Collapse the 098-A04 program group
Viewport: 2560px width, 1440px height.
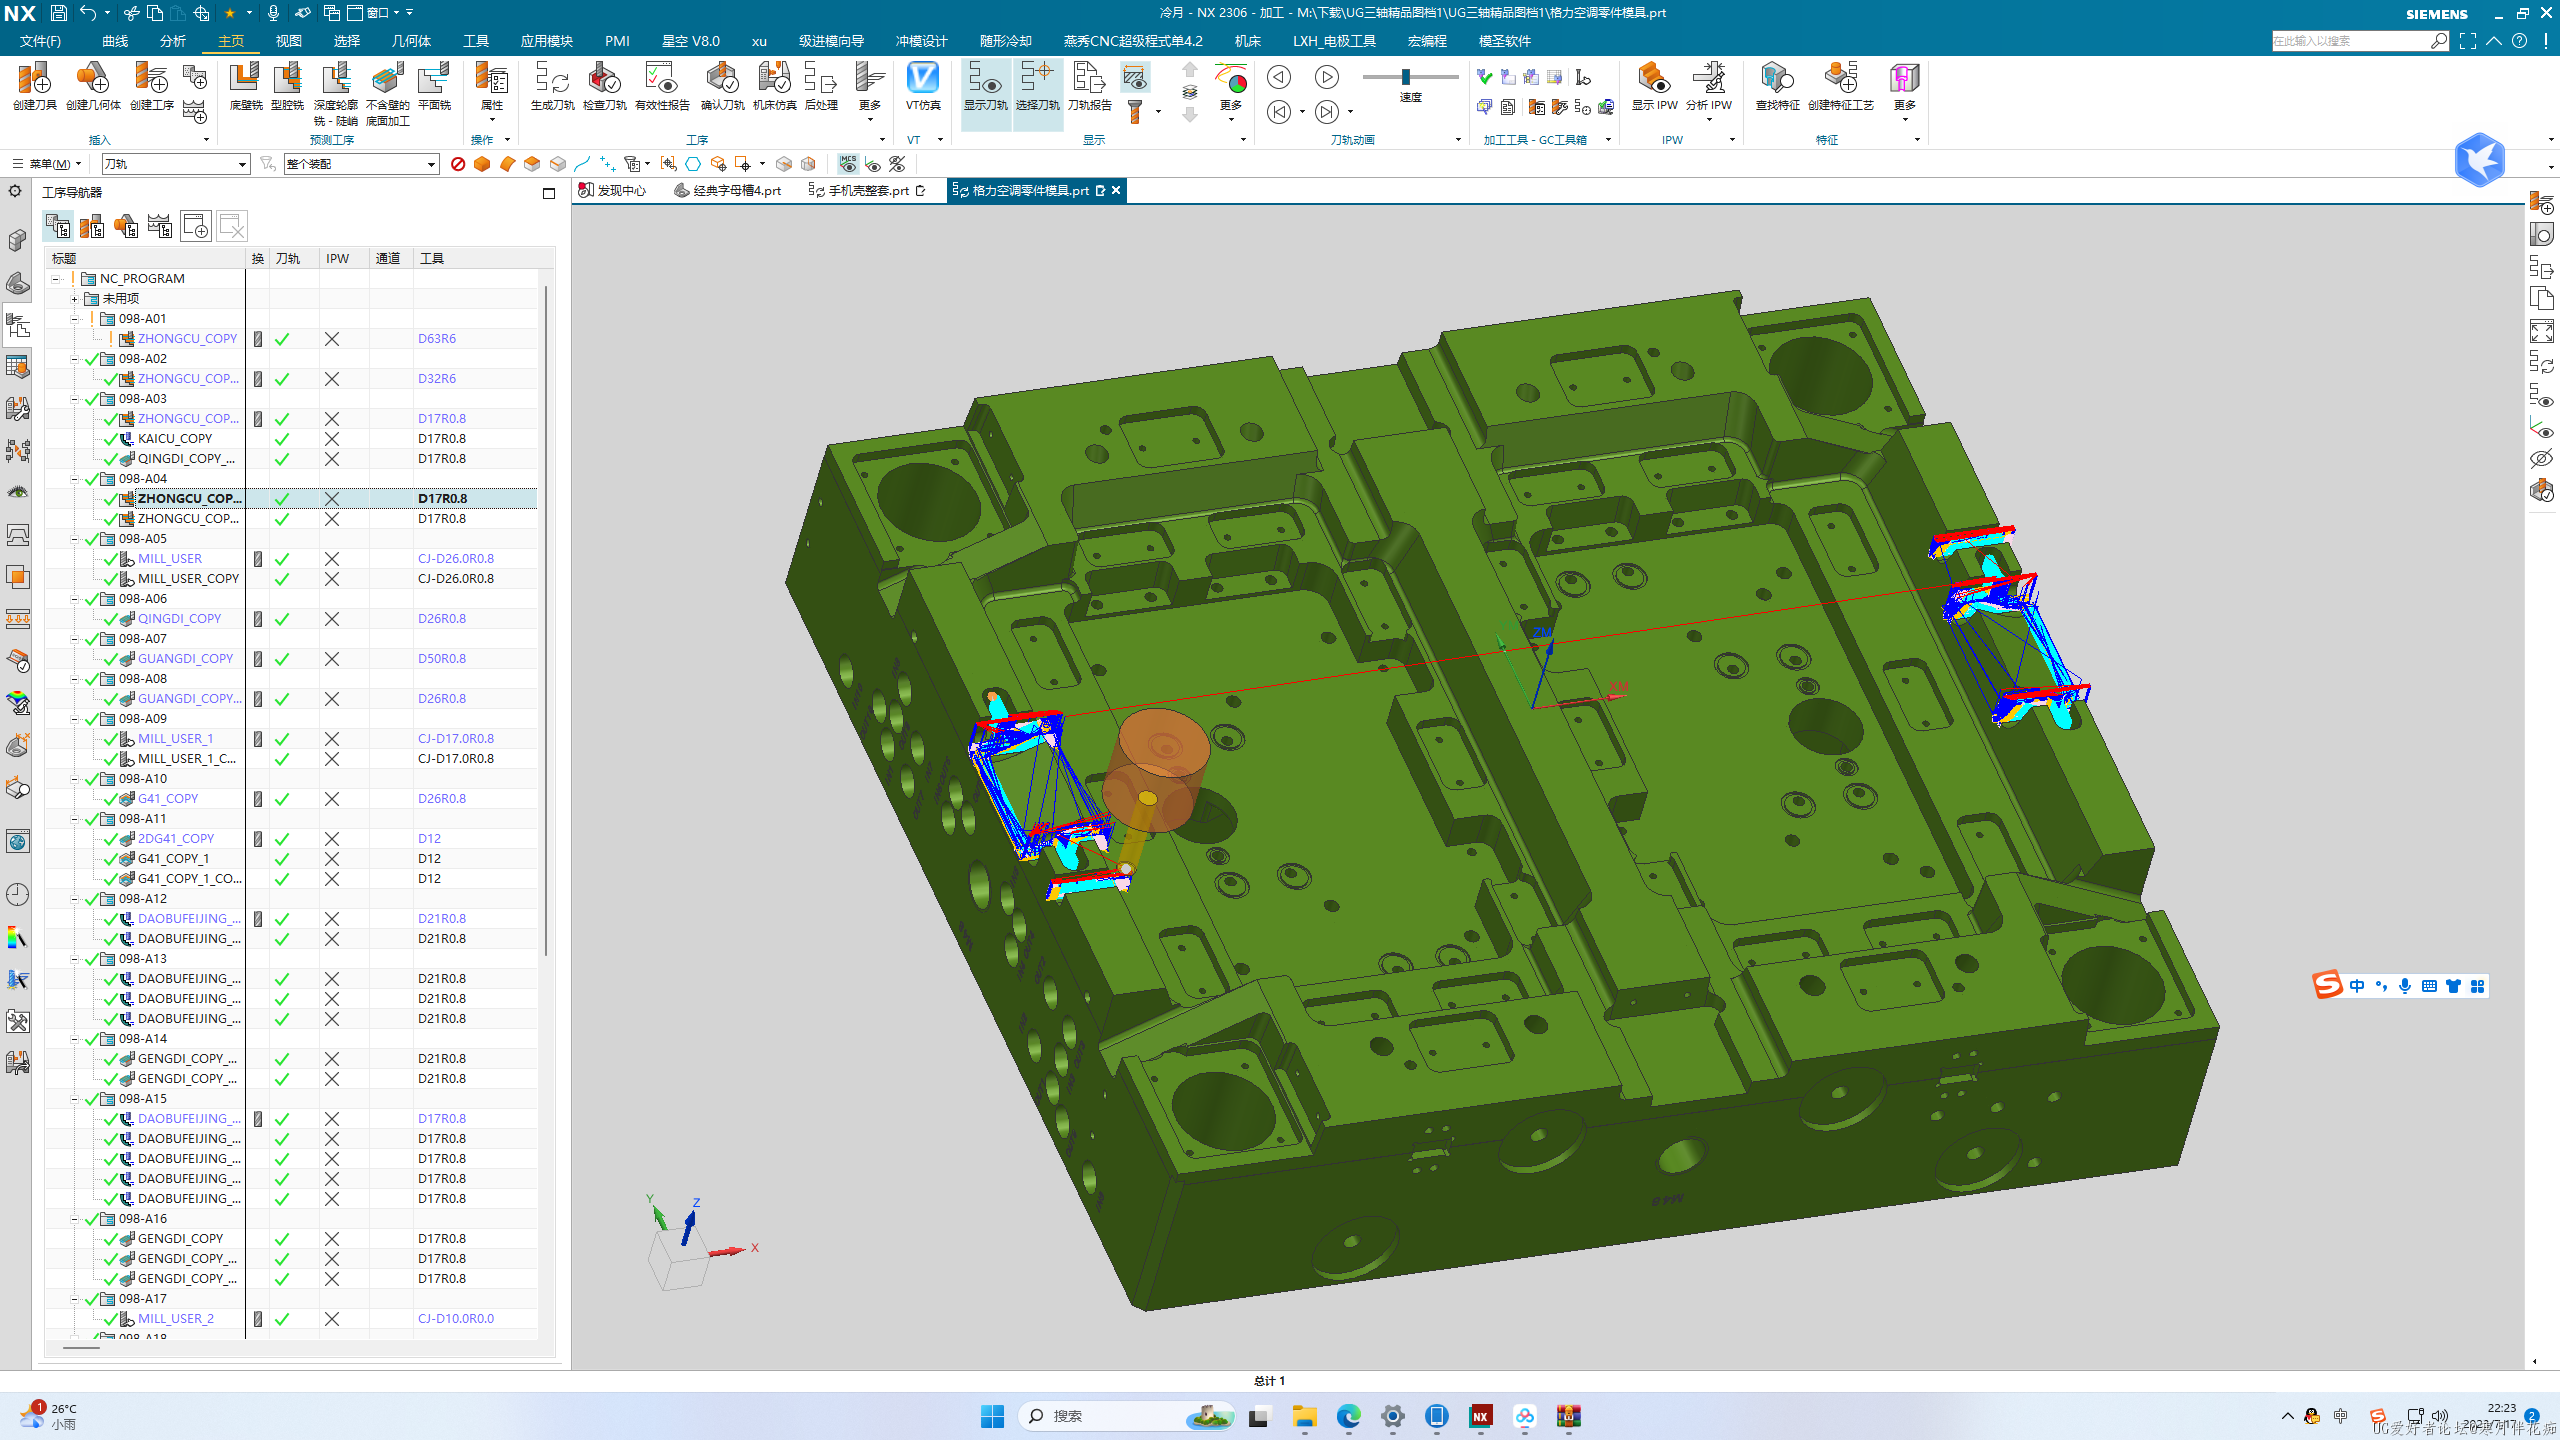[x=74, y=479]
